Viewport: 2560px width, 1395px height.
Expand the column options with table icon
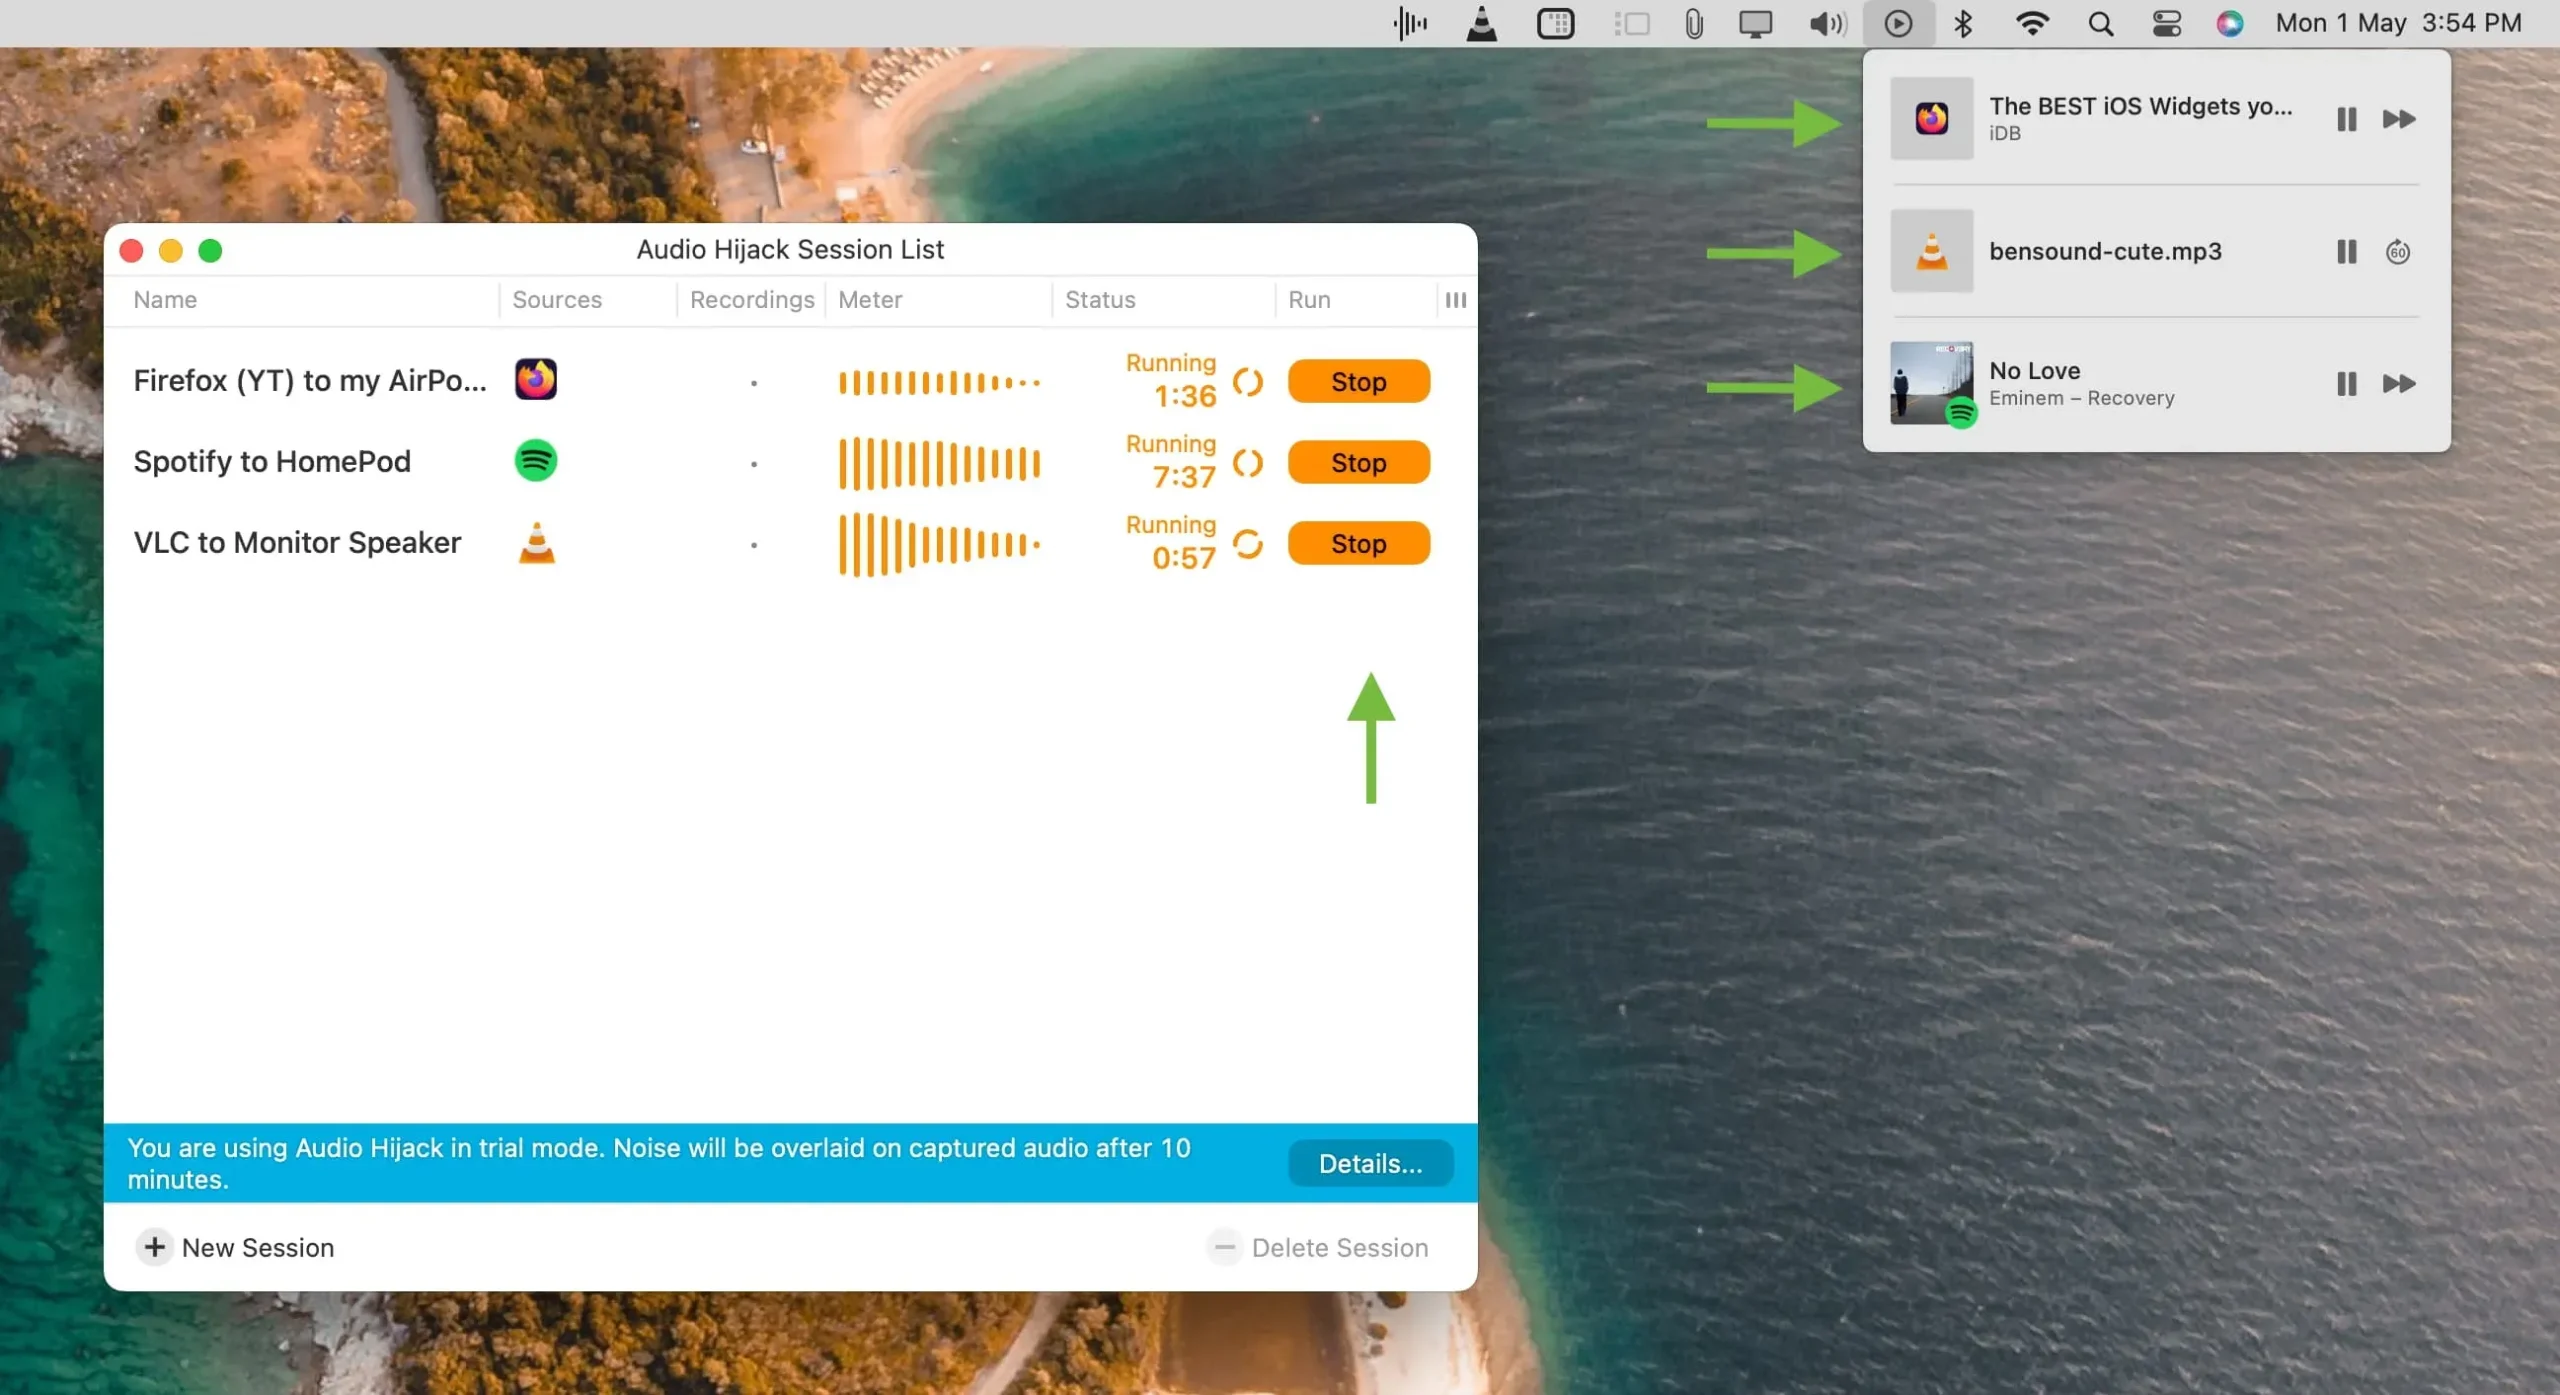[x=1454, y=299]
